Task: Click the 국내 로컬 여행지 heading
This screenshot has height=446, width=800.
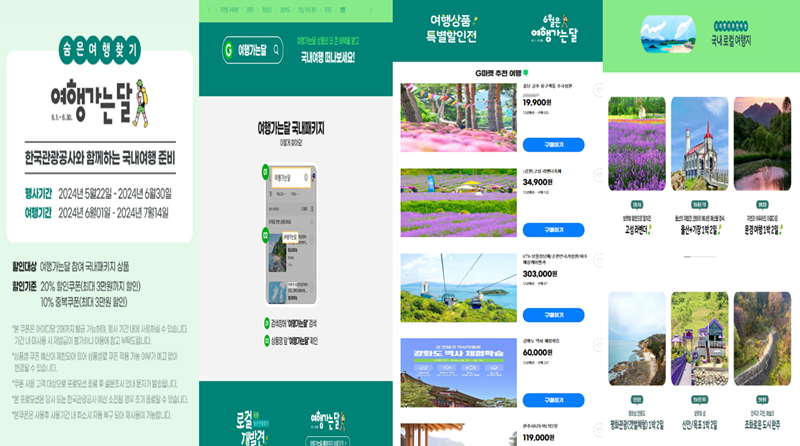Action: coord(731,40)
